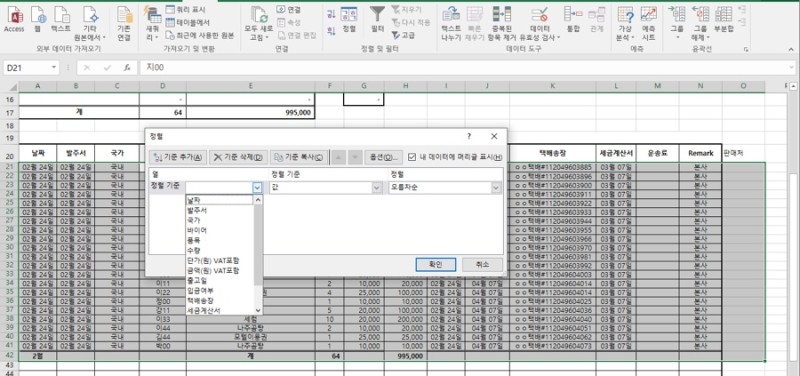Open the connections (연결) list

coord(289,10)
